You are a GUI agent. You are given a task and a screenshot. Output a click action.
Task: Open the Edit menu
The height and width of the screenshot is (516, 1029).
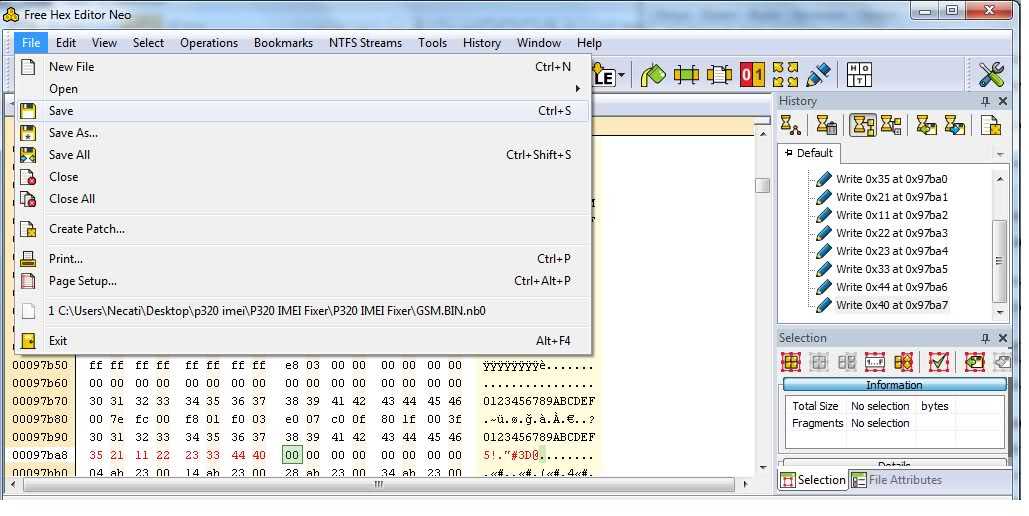pyautogui.click(x=66, y=43)
